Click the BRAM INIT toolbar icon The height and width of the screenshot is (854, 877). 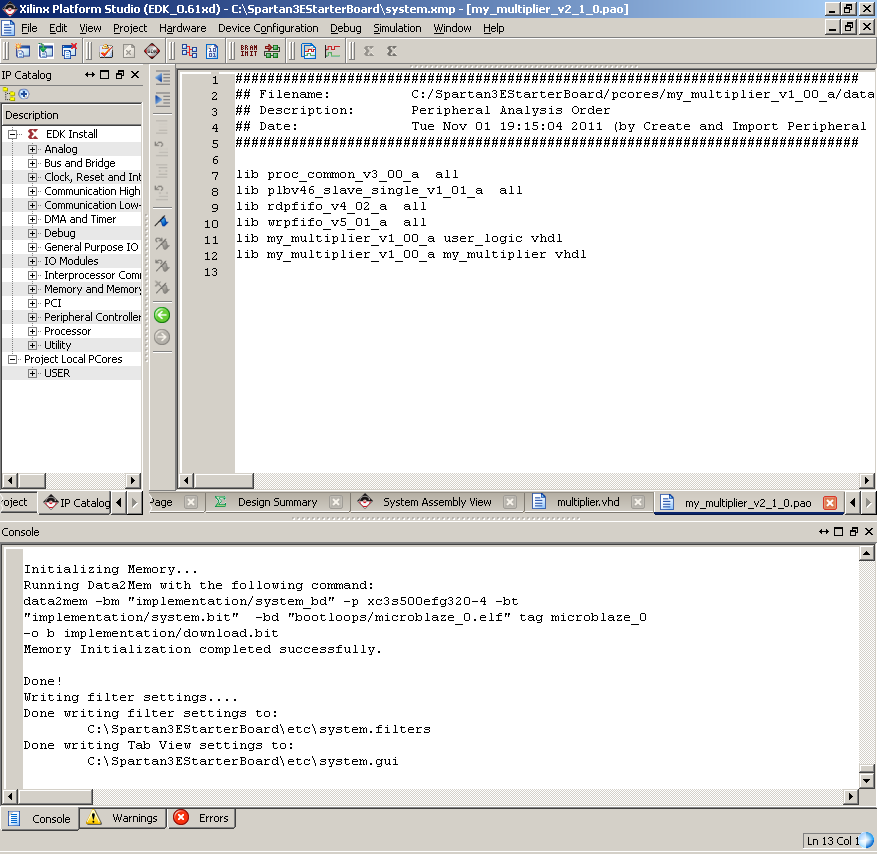(x=249, y=51)
